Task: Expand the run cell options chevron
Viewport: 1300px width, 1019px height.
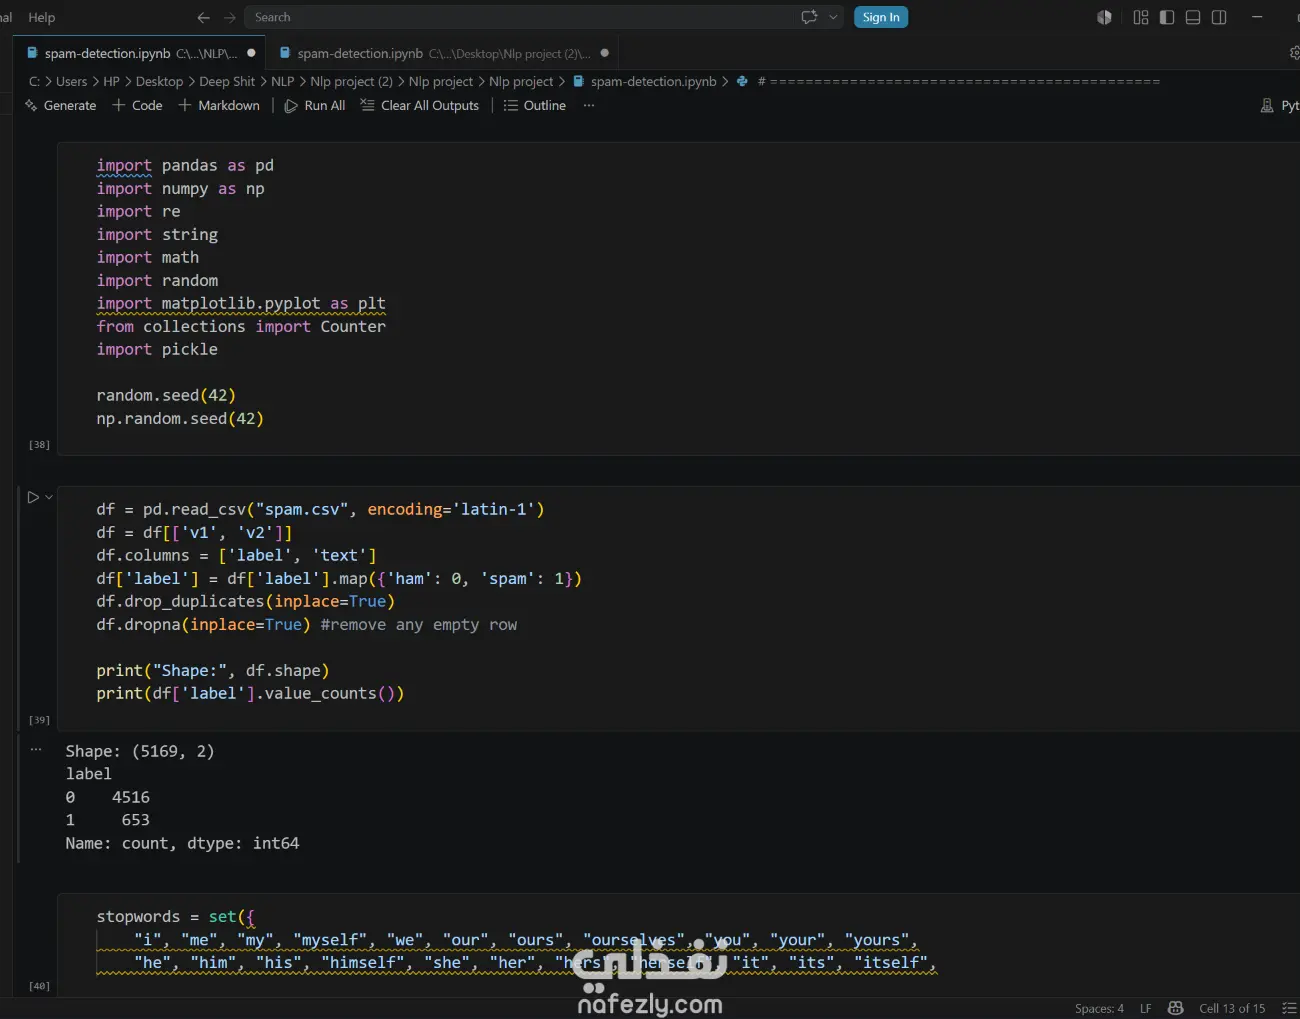Action: 49,497
